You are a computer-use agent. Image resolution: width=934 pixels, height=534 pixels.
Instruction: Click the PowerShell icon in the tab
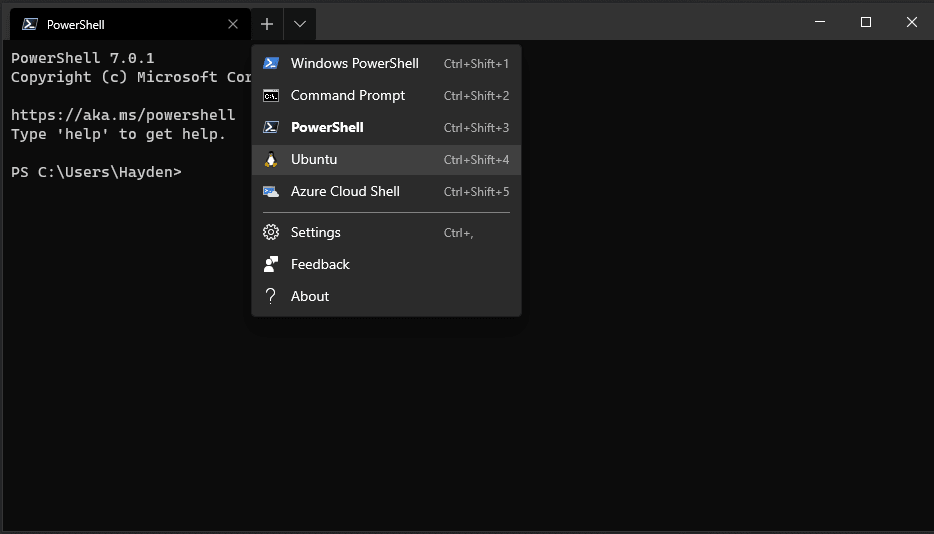[x=30, y=24]
